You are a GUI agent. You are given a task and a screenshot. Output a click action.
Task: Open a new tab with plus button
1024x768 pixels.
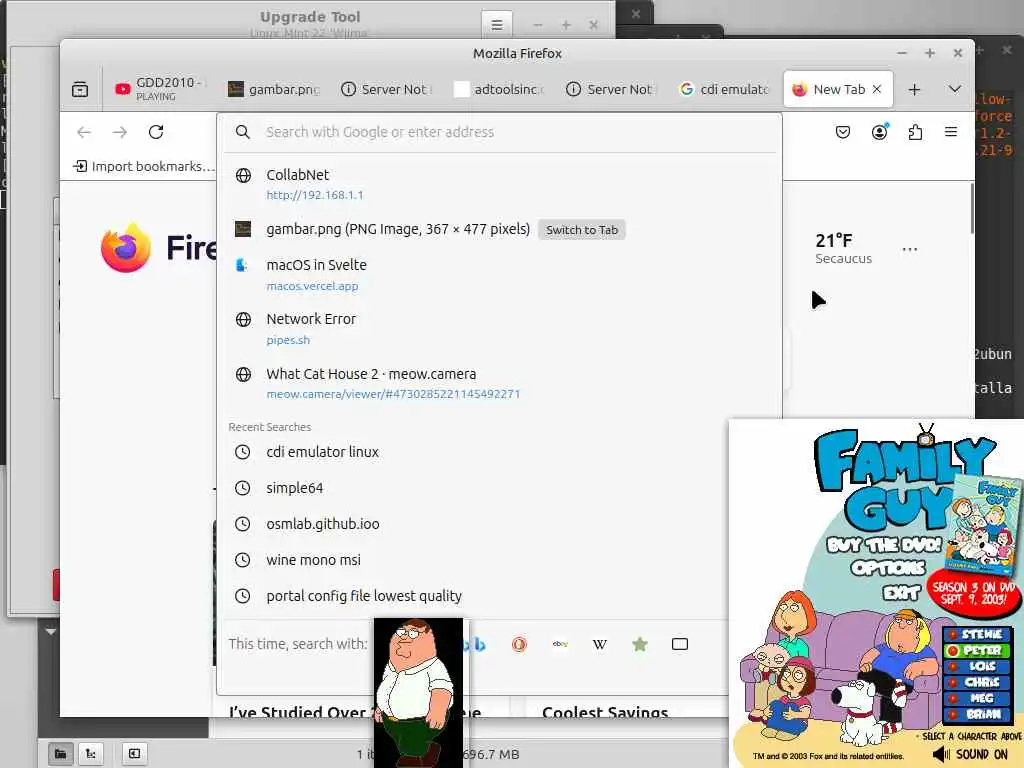coord(914,89)
